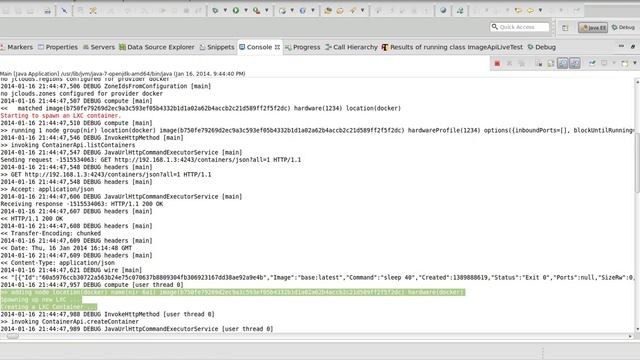
Task: Click the Remove All Terminated Launches icon
Action: [x=522, y=63]
